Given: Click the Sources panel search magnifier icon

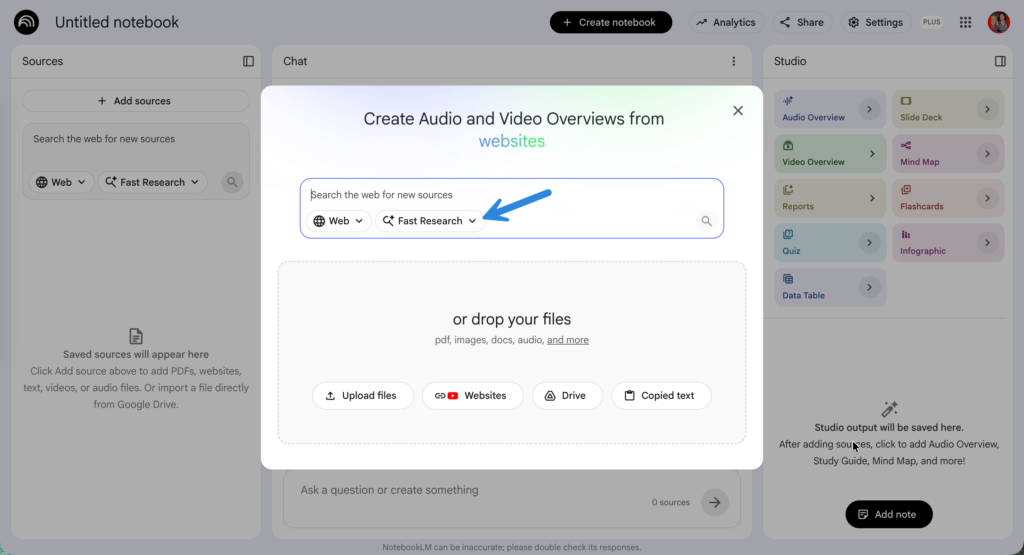Looking at the screenshot, I should point(232,182).
